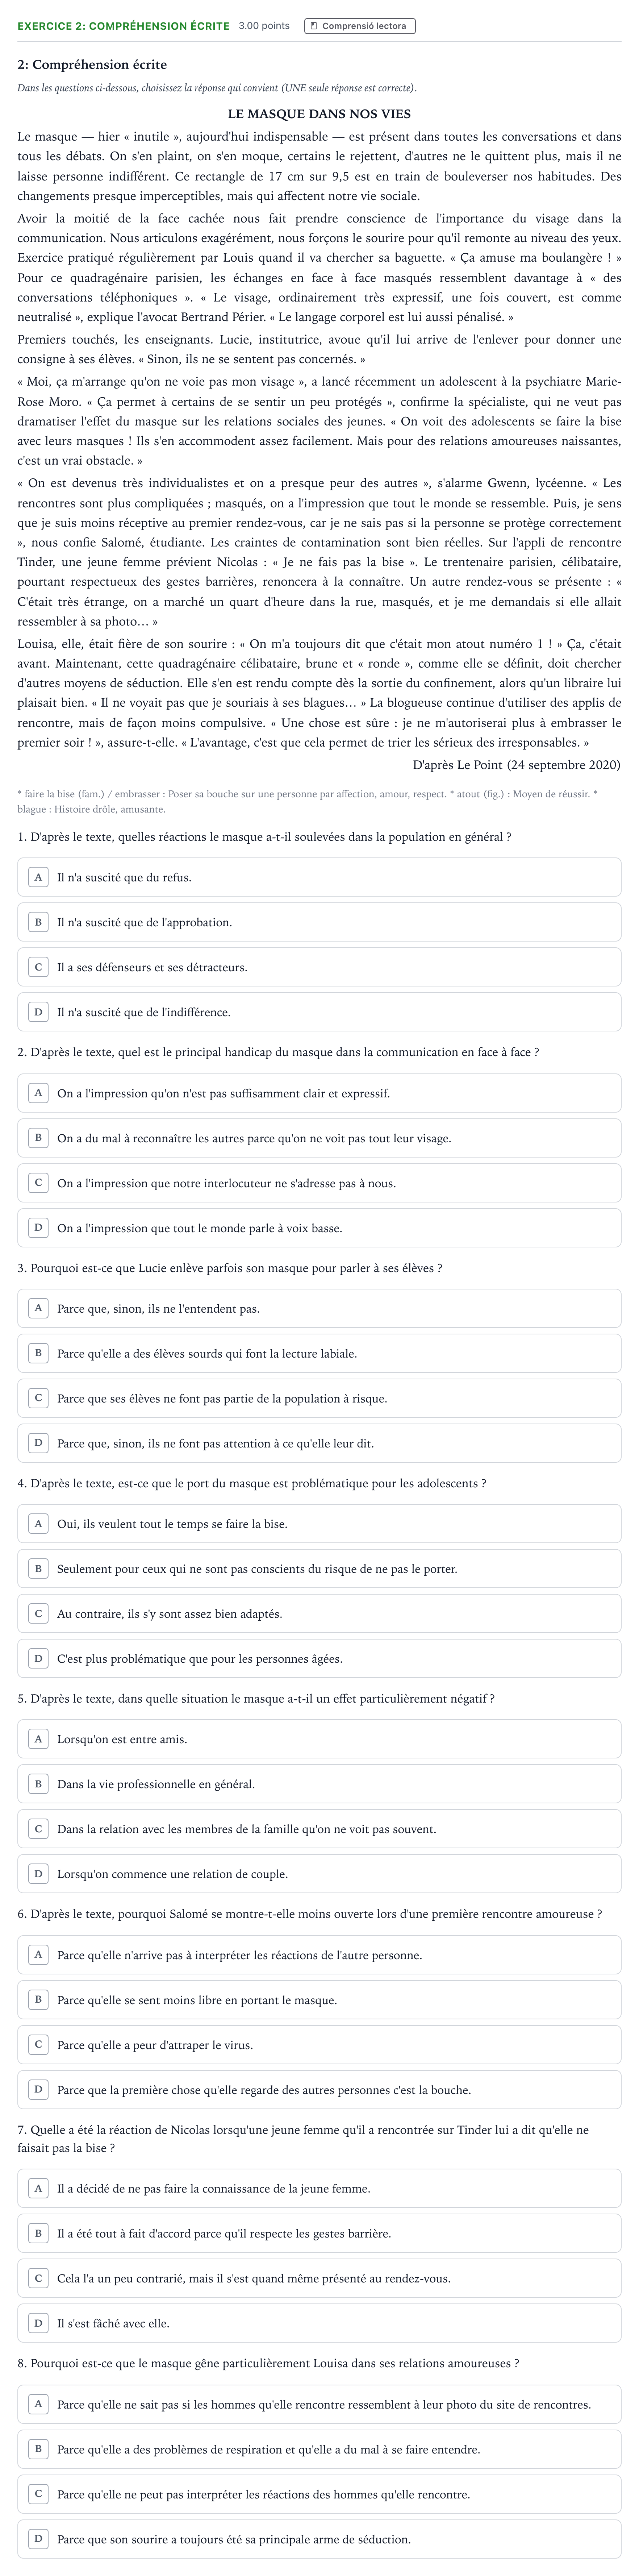Choose 'Lorsqu'on commence une relation de couple'
639x2576 pixels.
[319, 1874]
